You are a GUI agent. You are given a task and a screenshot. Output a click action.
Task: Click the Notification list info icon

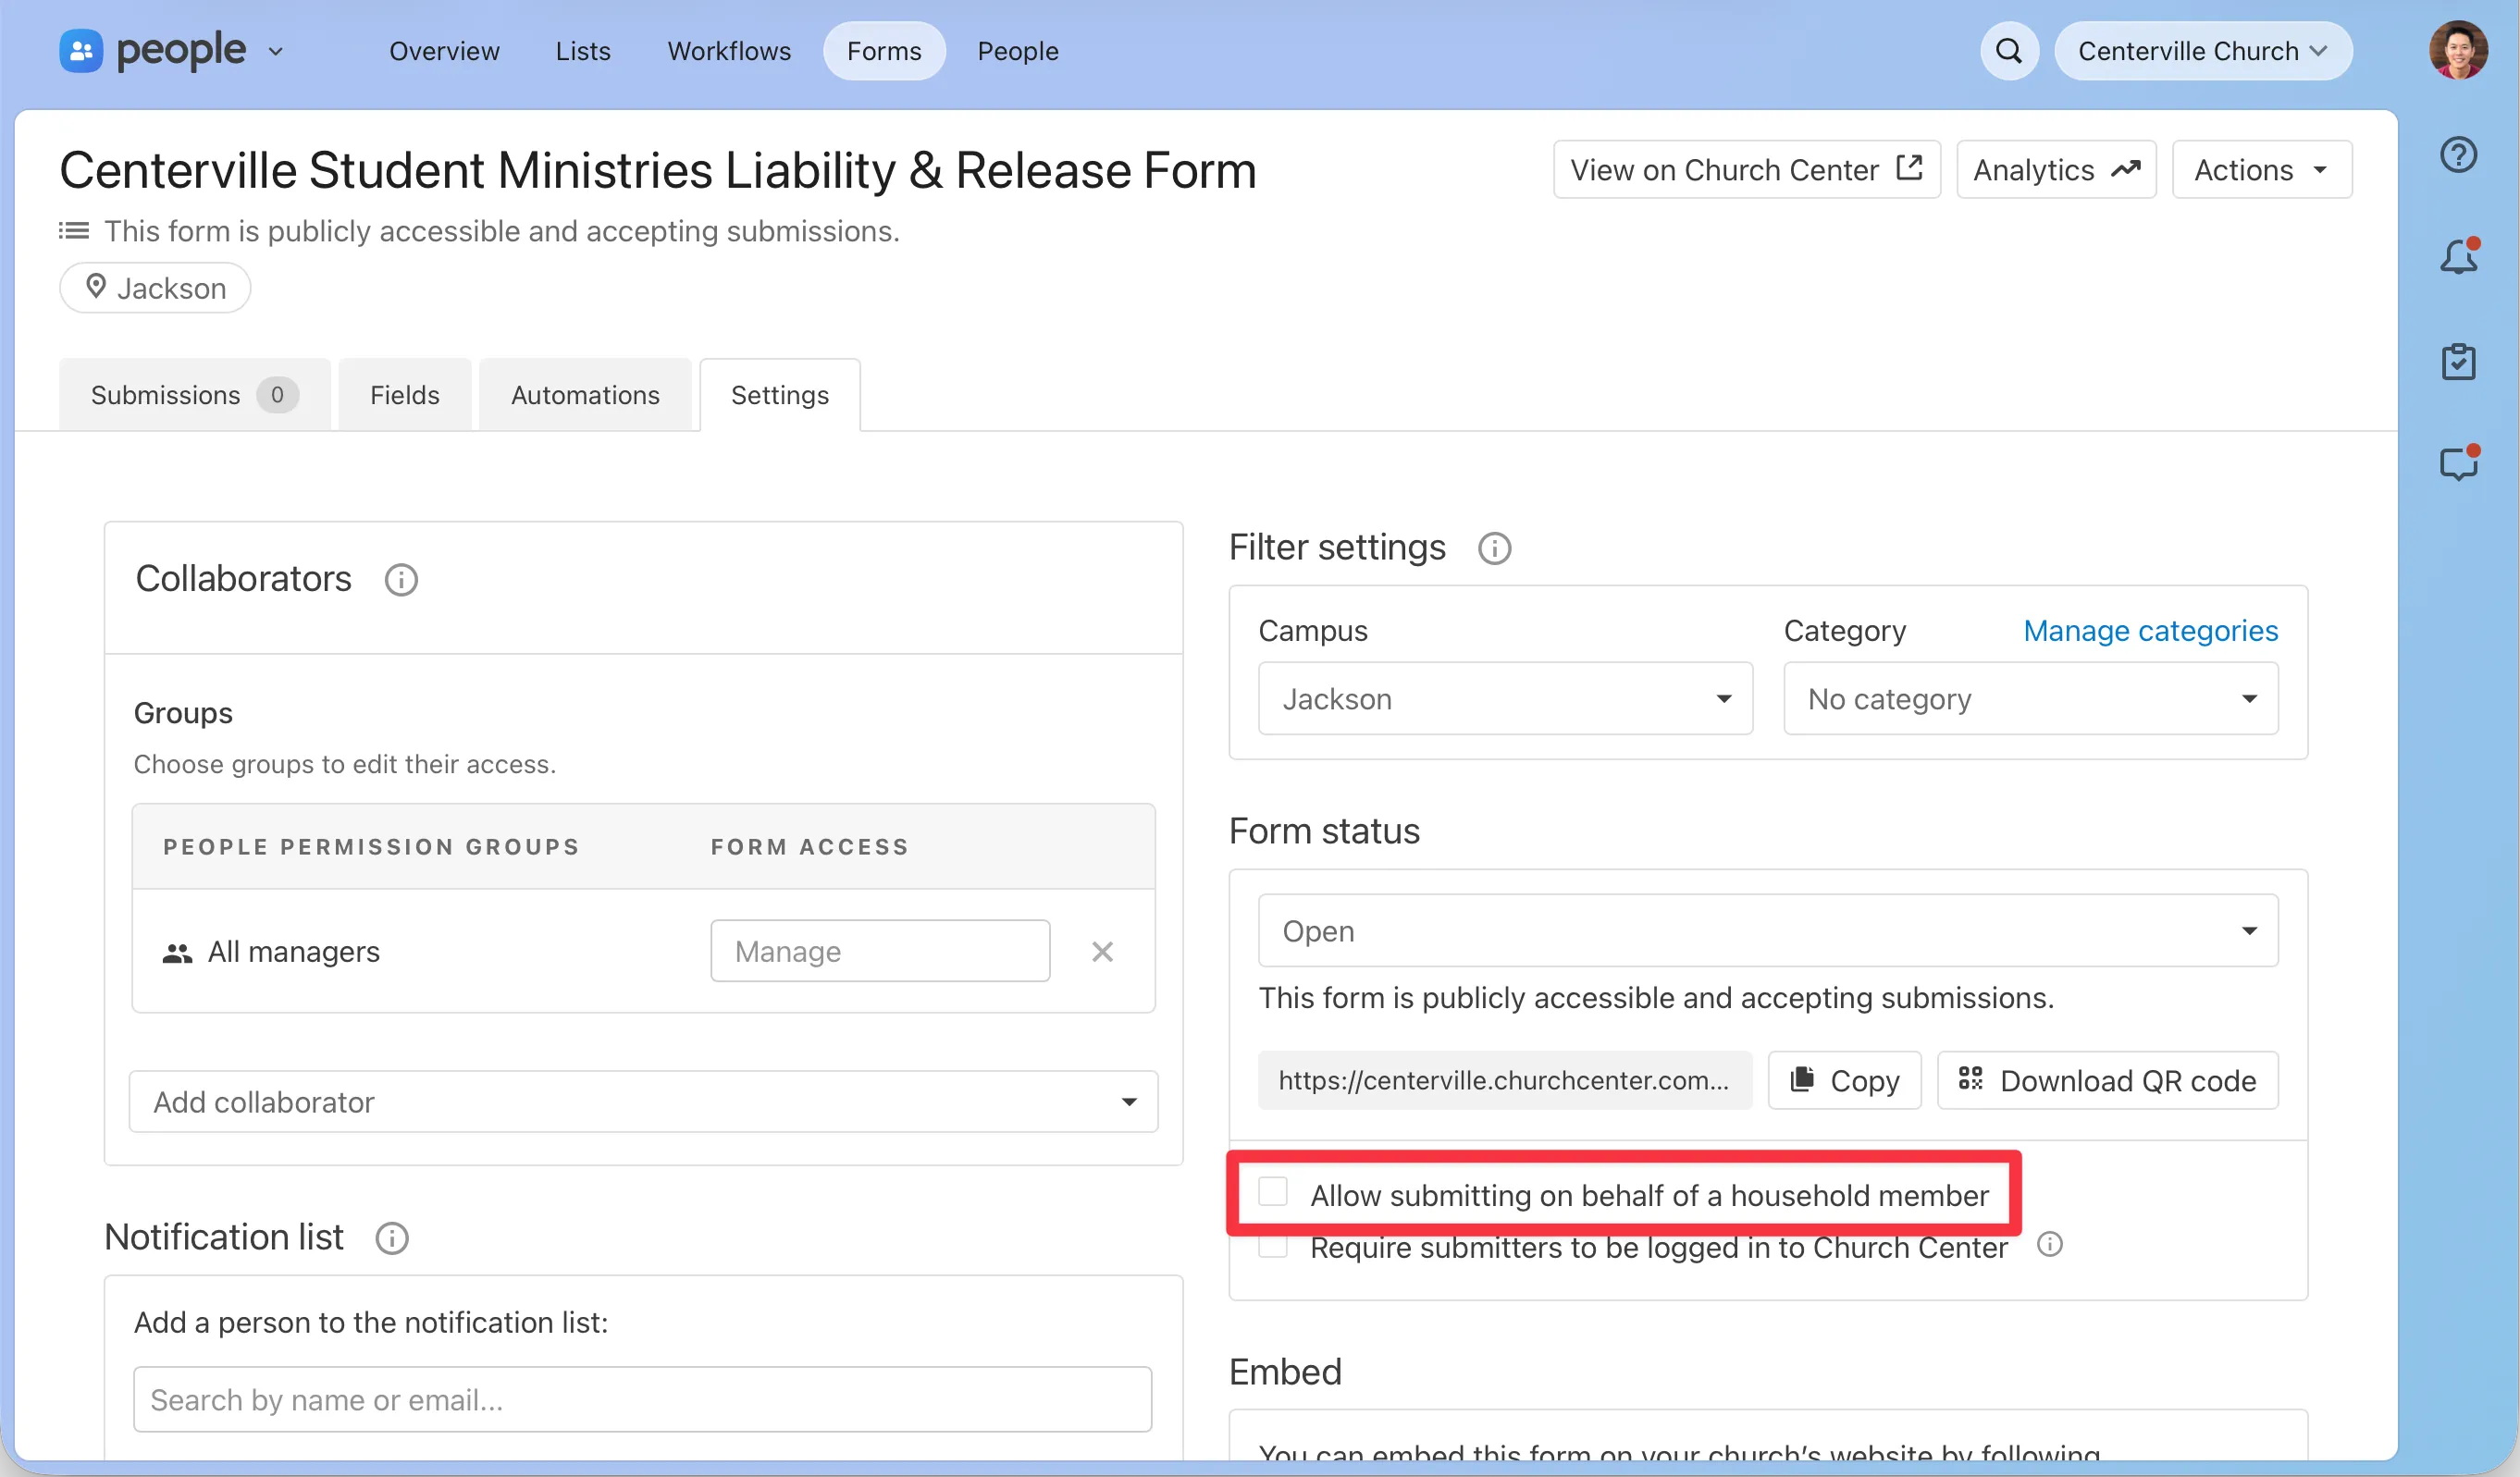click(x=392, y=1239)
